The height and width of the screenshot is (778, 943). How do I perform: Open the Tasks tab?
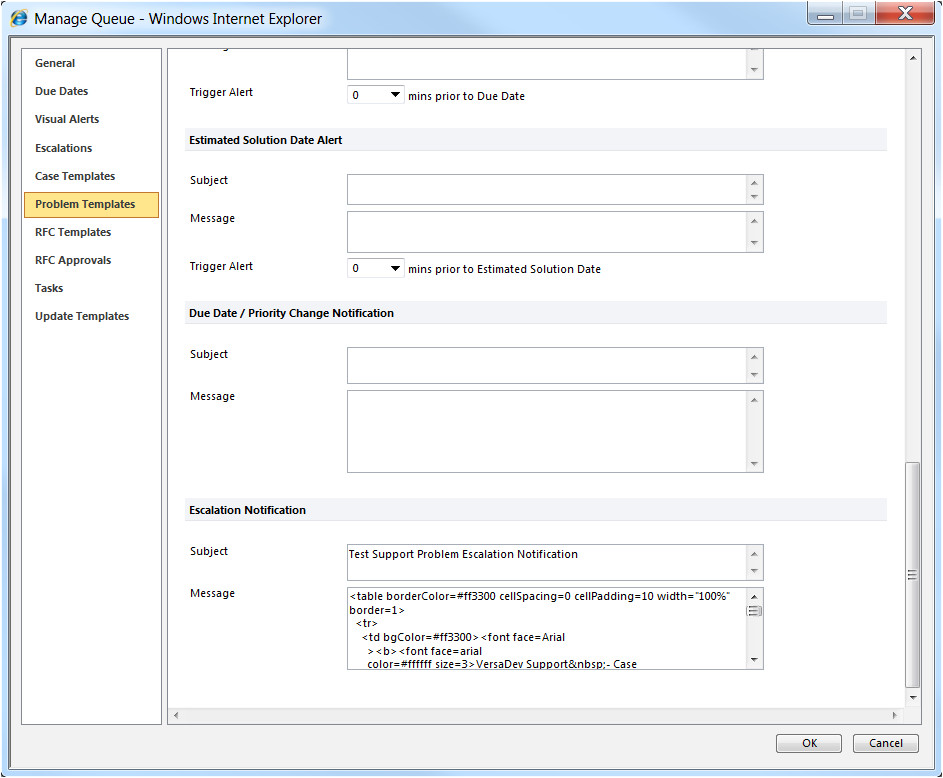click(x=49, y=288)
